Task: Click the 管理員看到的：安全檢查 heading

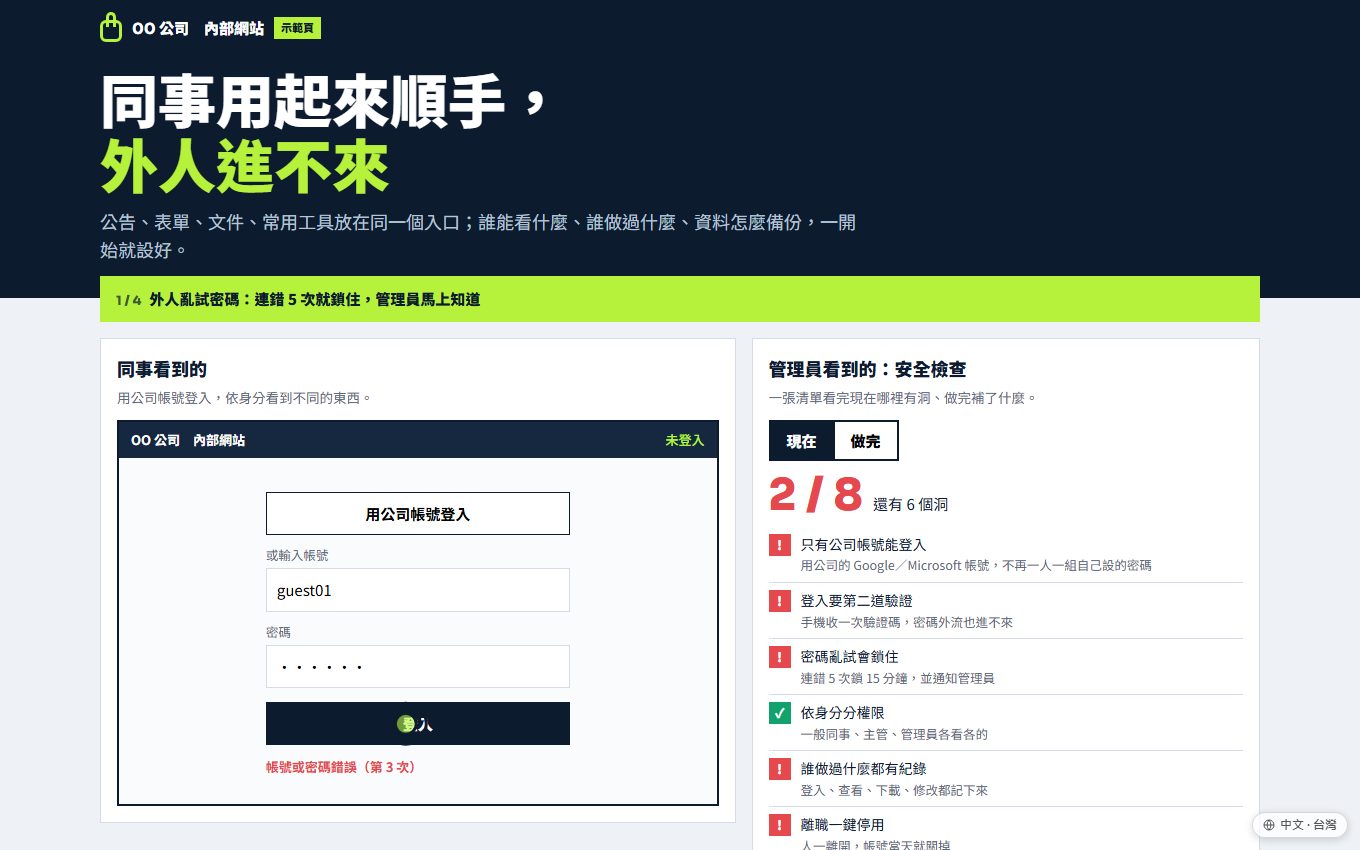Action: click(x=867, y=370)
